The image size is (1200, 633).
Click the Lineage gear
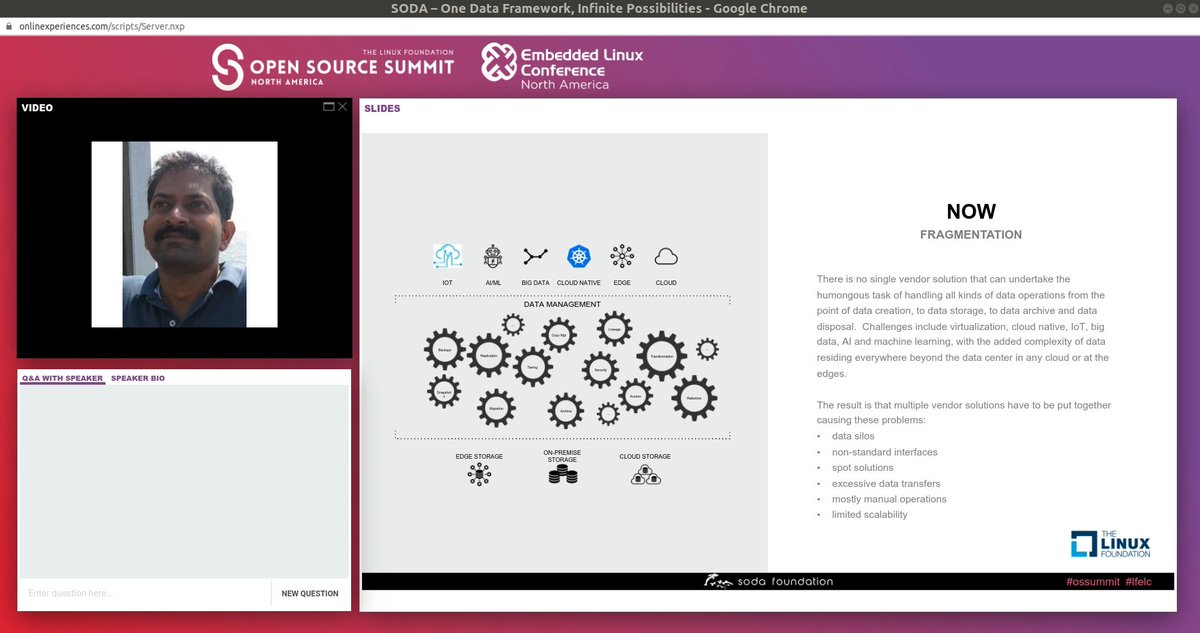614,329
